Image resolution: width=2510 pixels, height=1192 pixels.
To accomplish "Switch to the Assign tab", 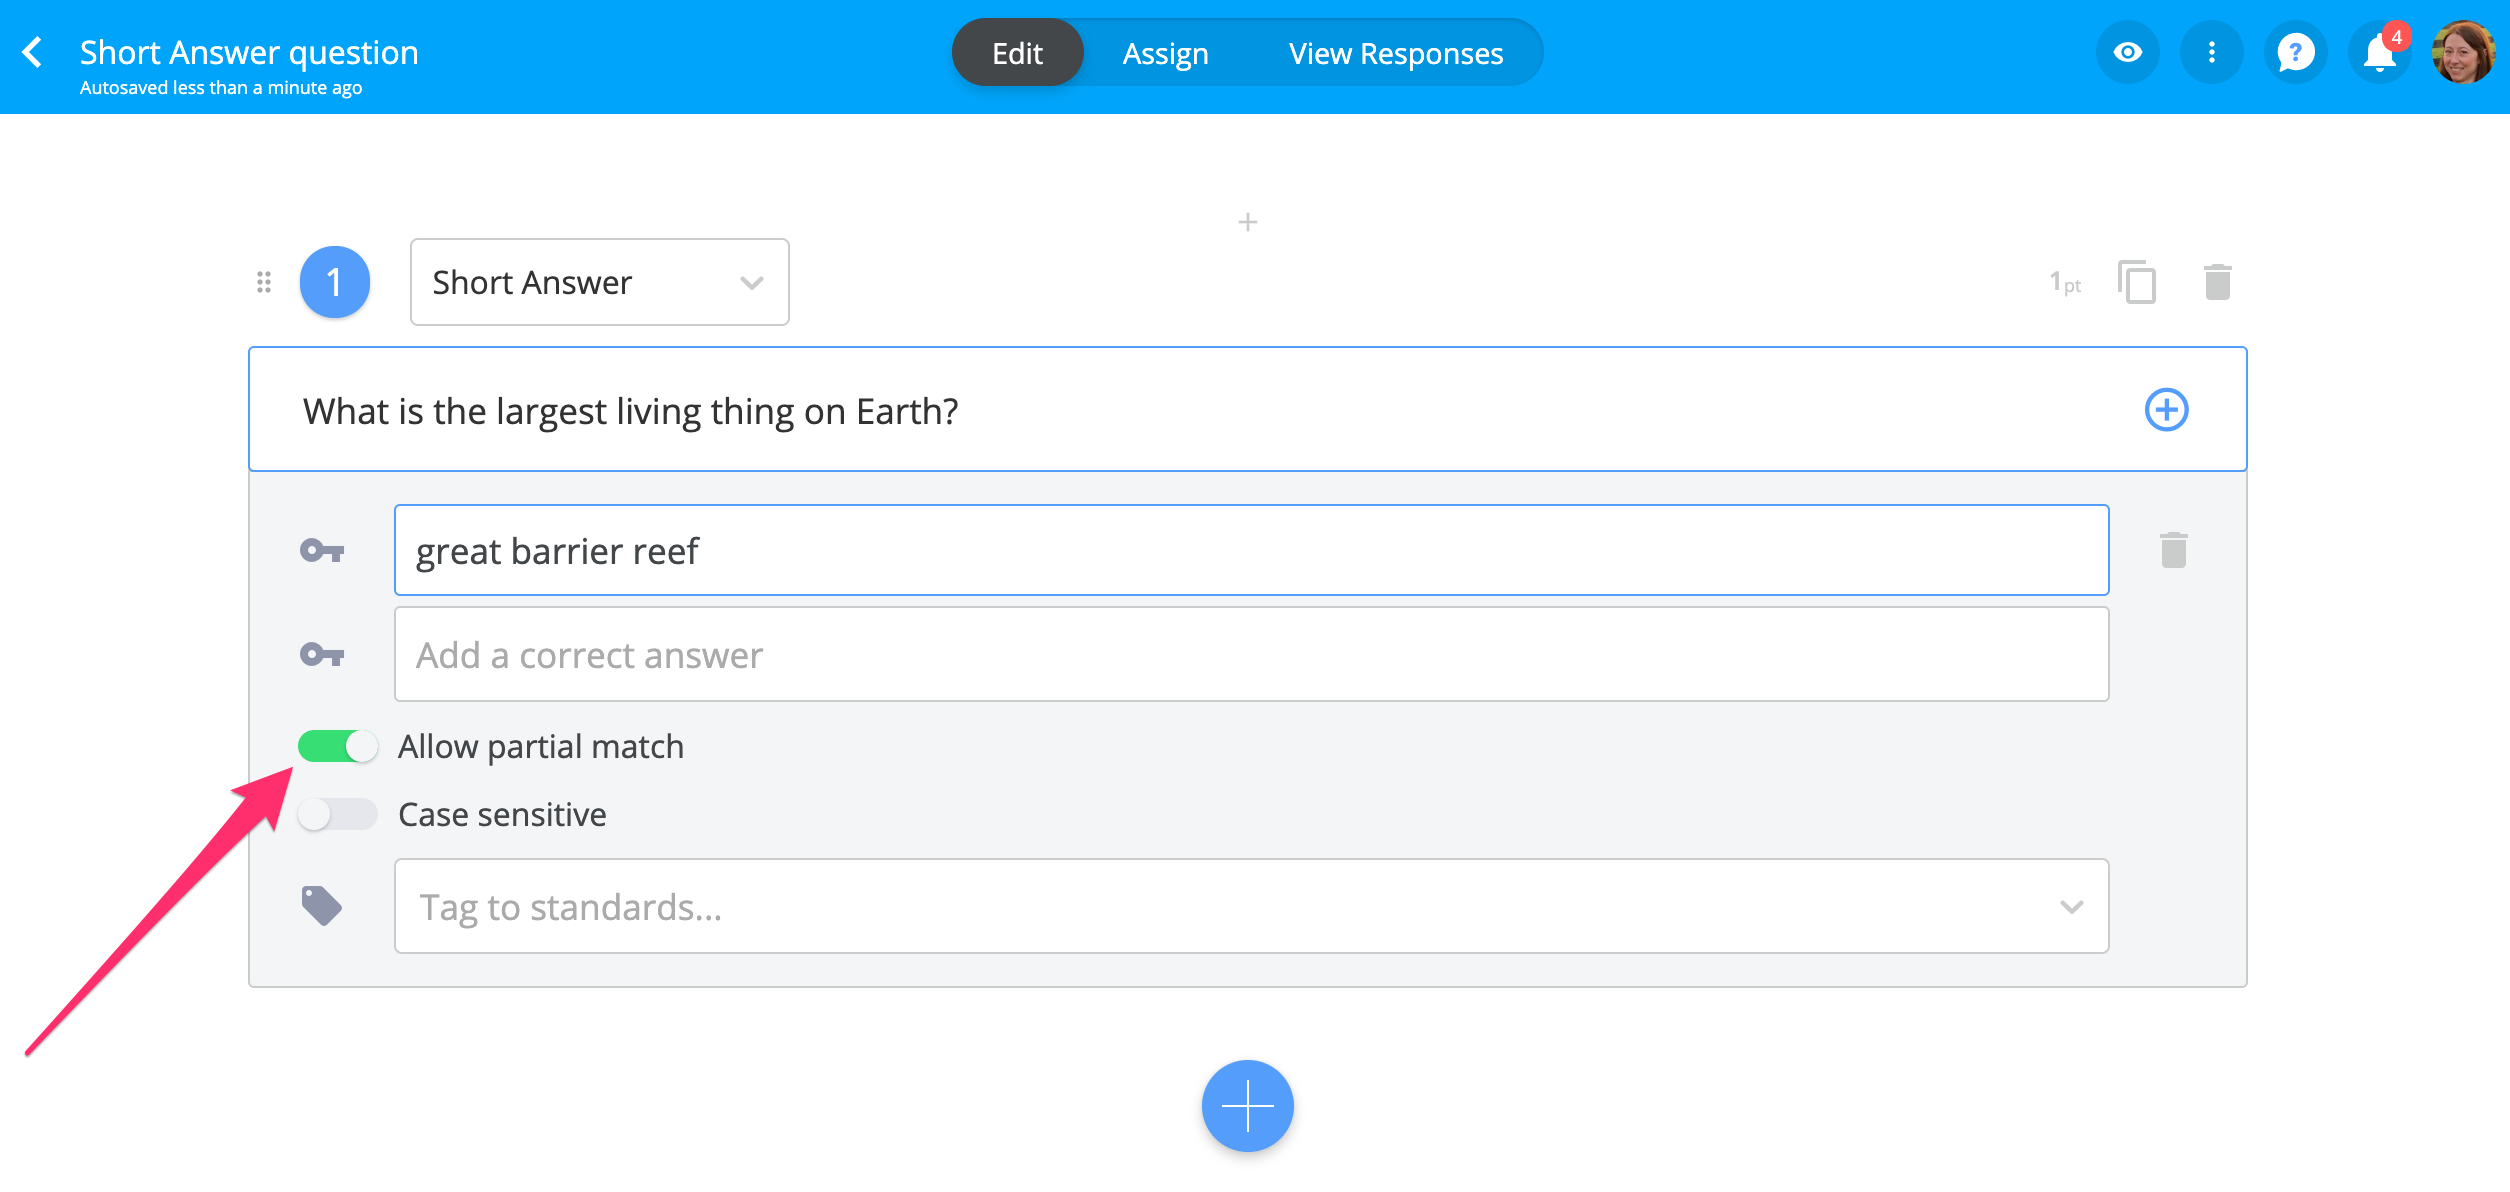I will point(1165,53).
